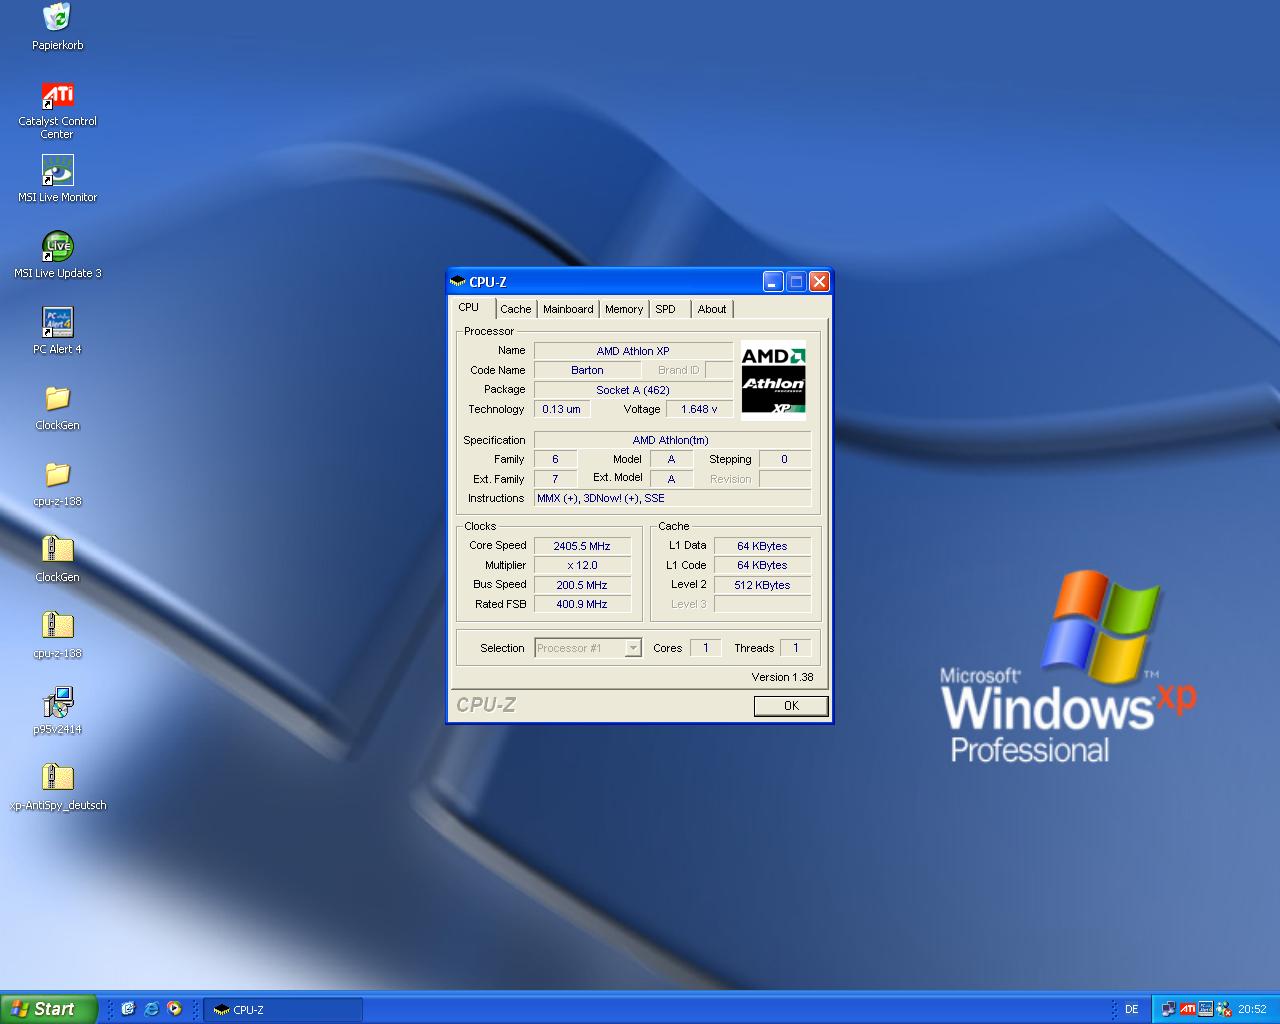Click Windows Messenger tray icon
The height and width of the screenshot is (1024, 1280).
(1224, 1009)
